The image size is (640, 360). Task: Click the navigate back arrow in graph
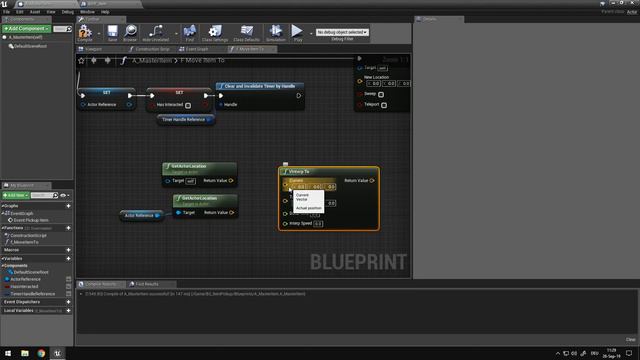tap(94, 60)
